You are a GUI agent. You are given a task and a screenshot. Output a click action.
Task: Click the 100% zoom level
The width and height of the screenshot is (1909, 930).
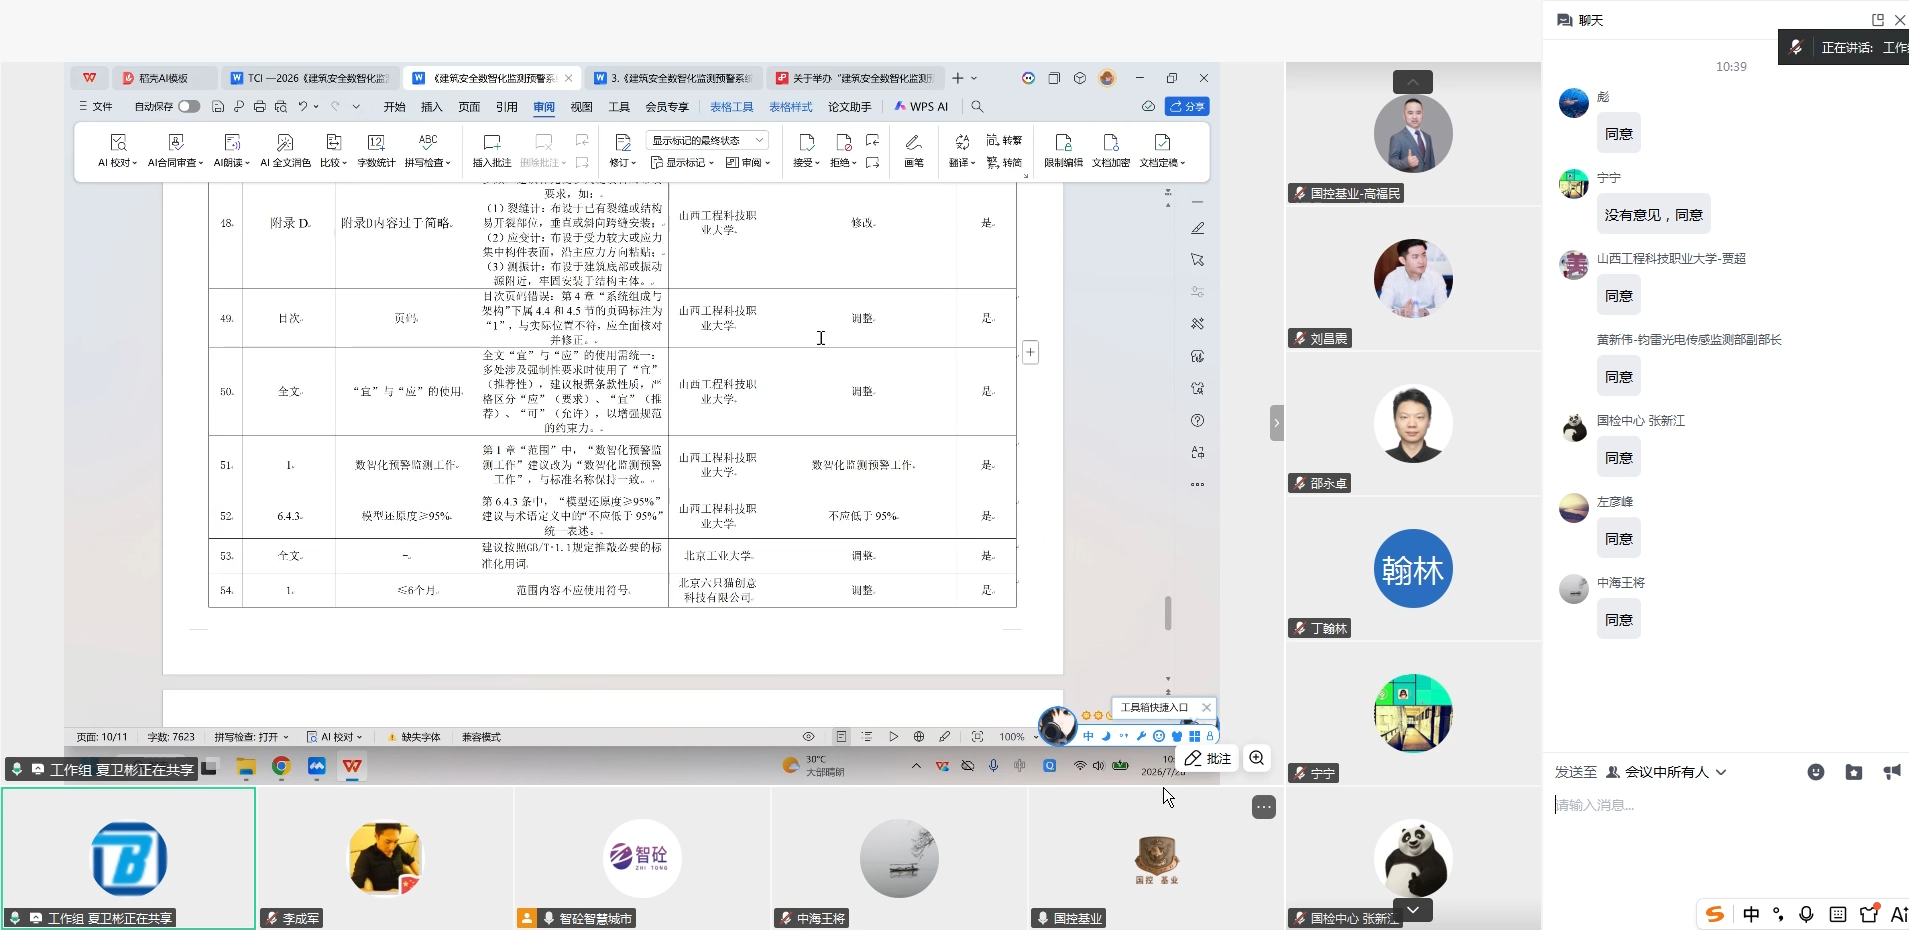pyautogui.click(x=1012, y=737)
